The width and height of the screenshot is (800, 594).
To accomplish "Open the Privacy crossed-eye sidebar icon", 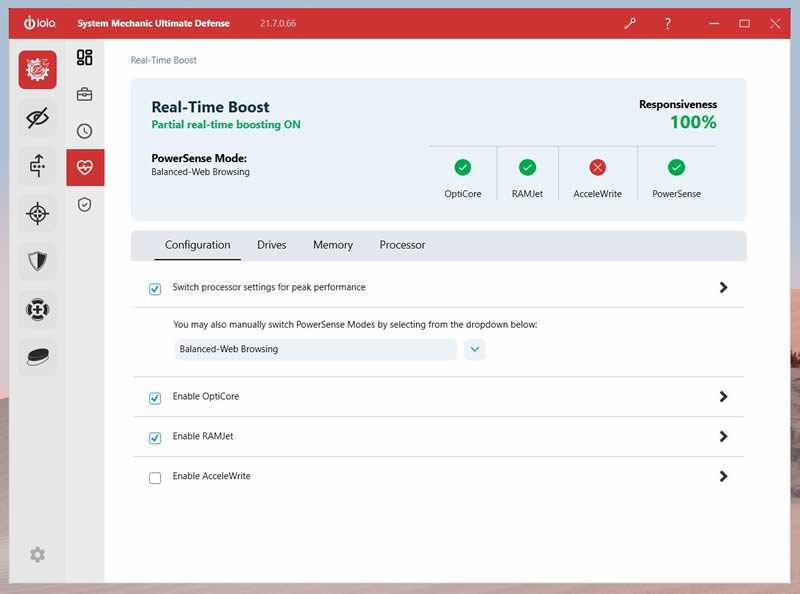I will click(x=37, y=118).
